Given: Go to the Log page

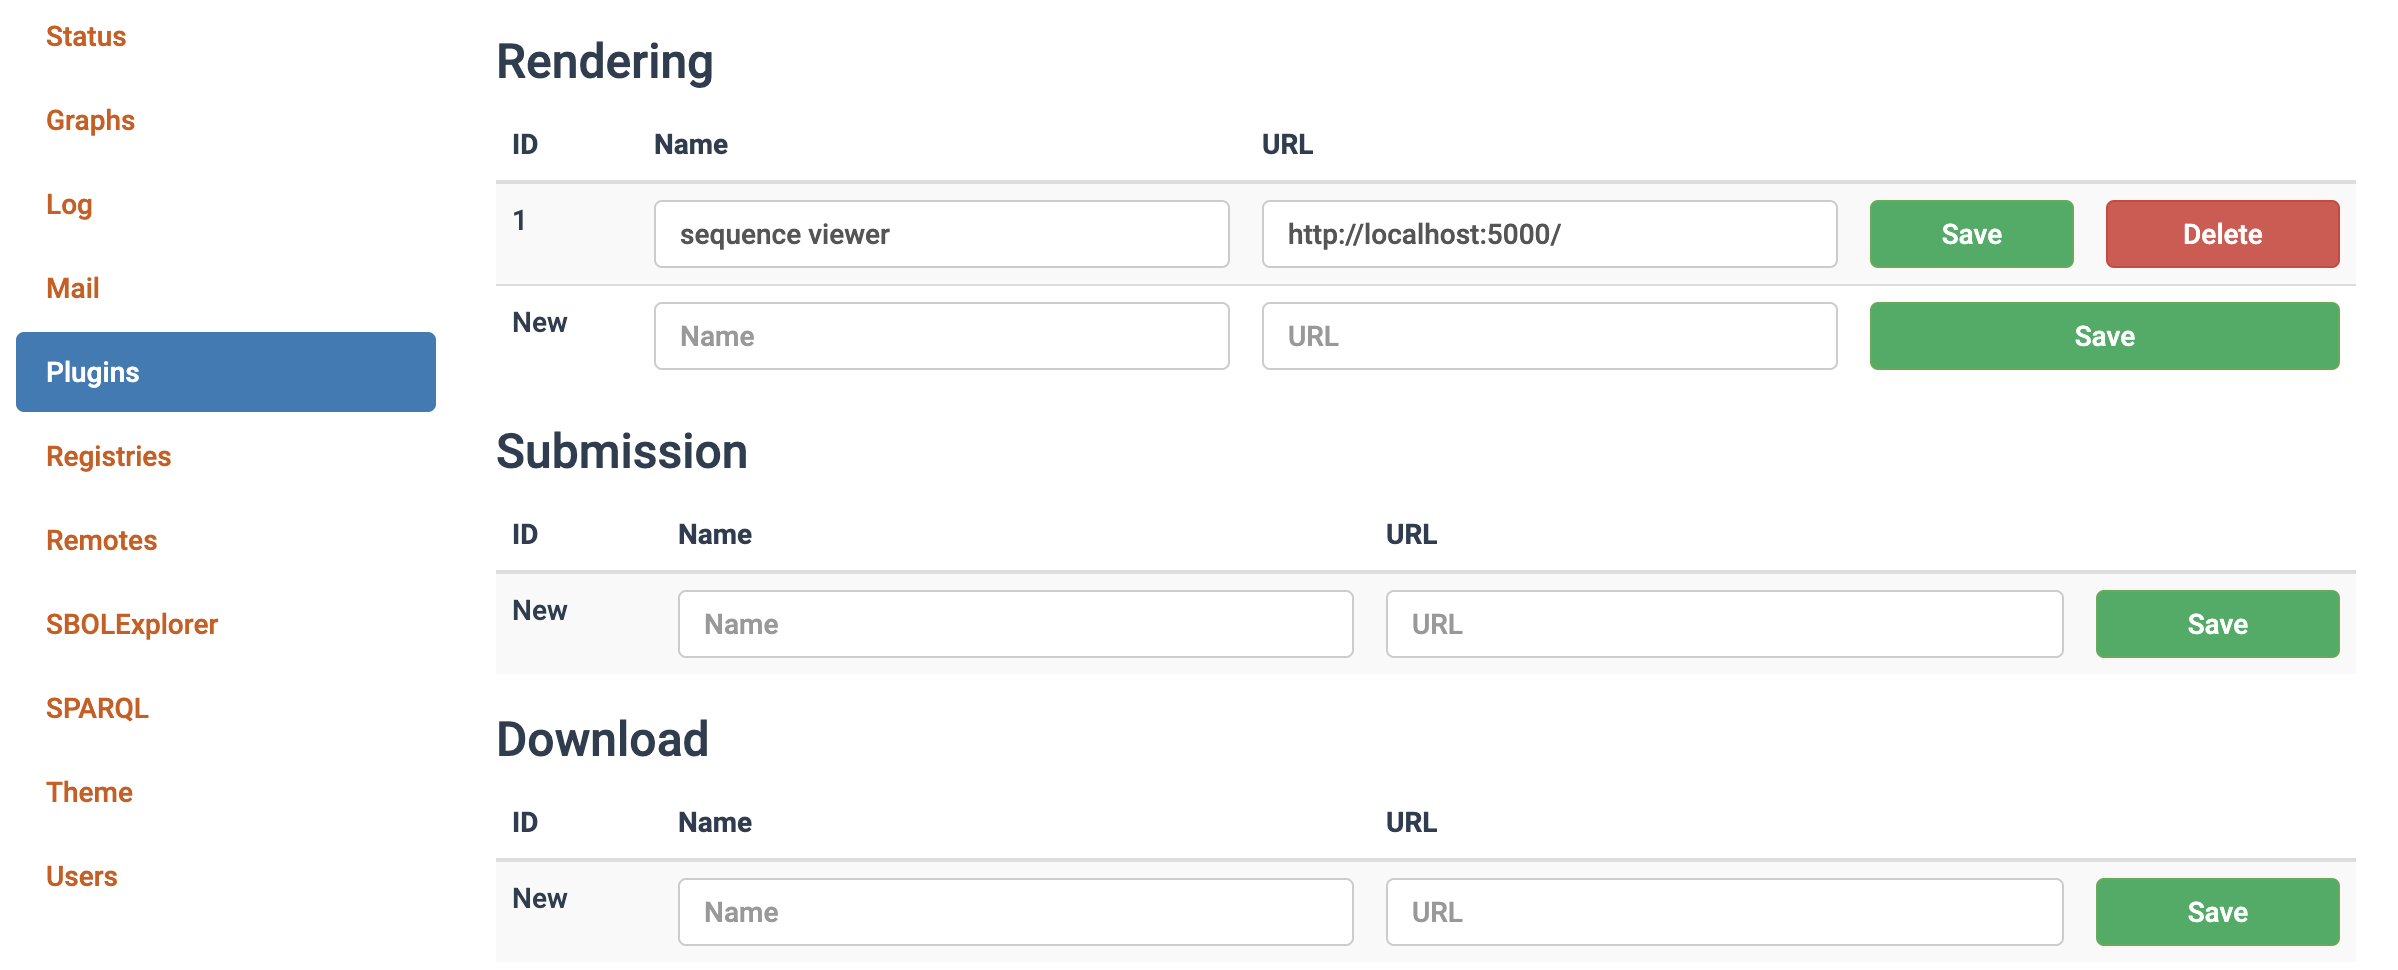Looking at the screenshot, I should point(69,204).
